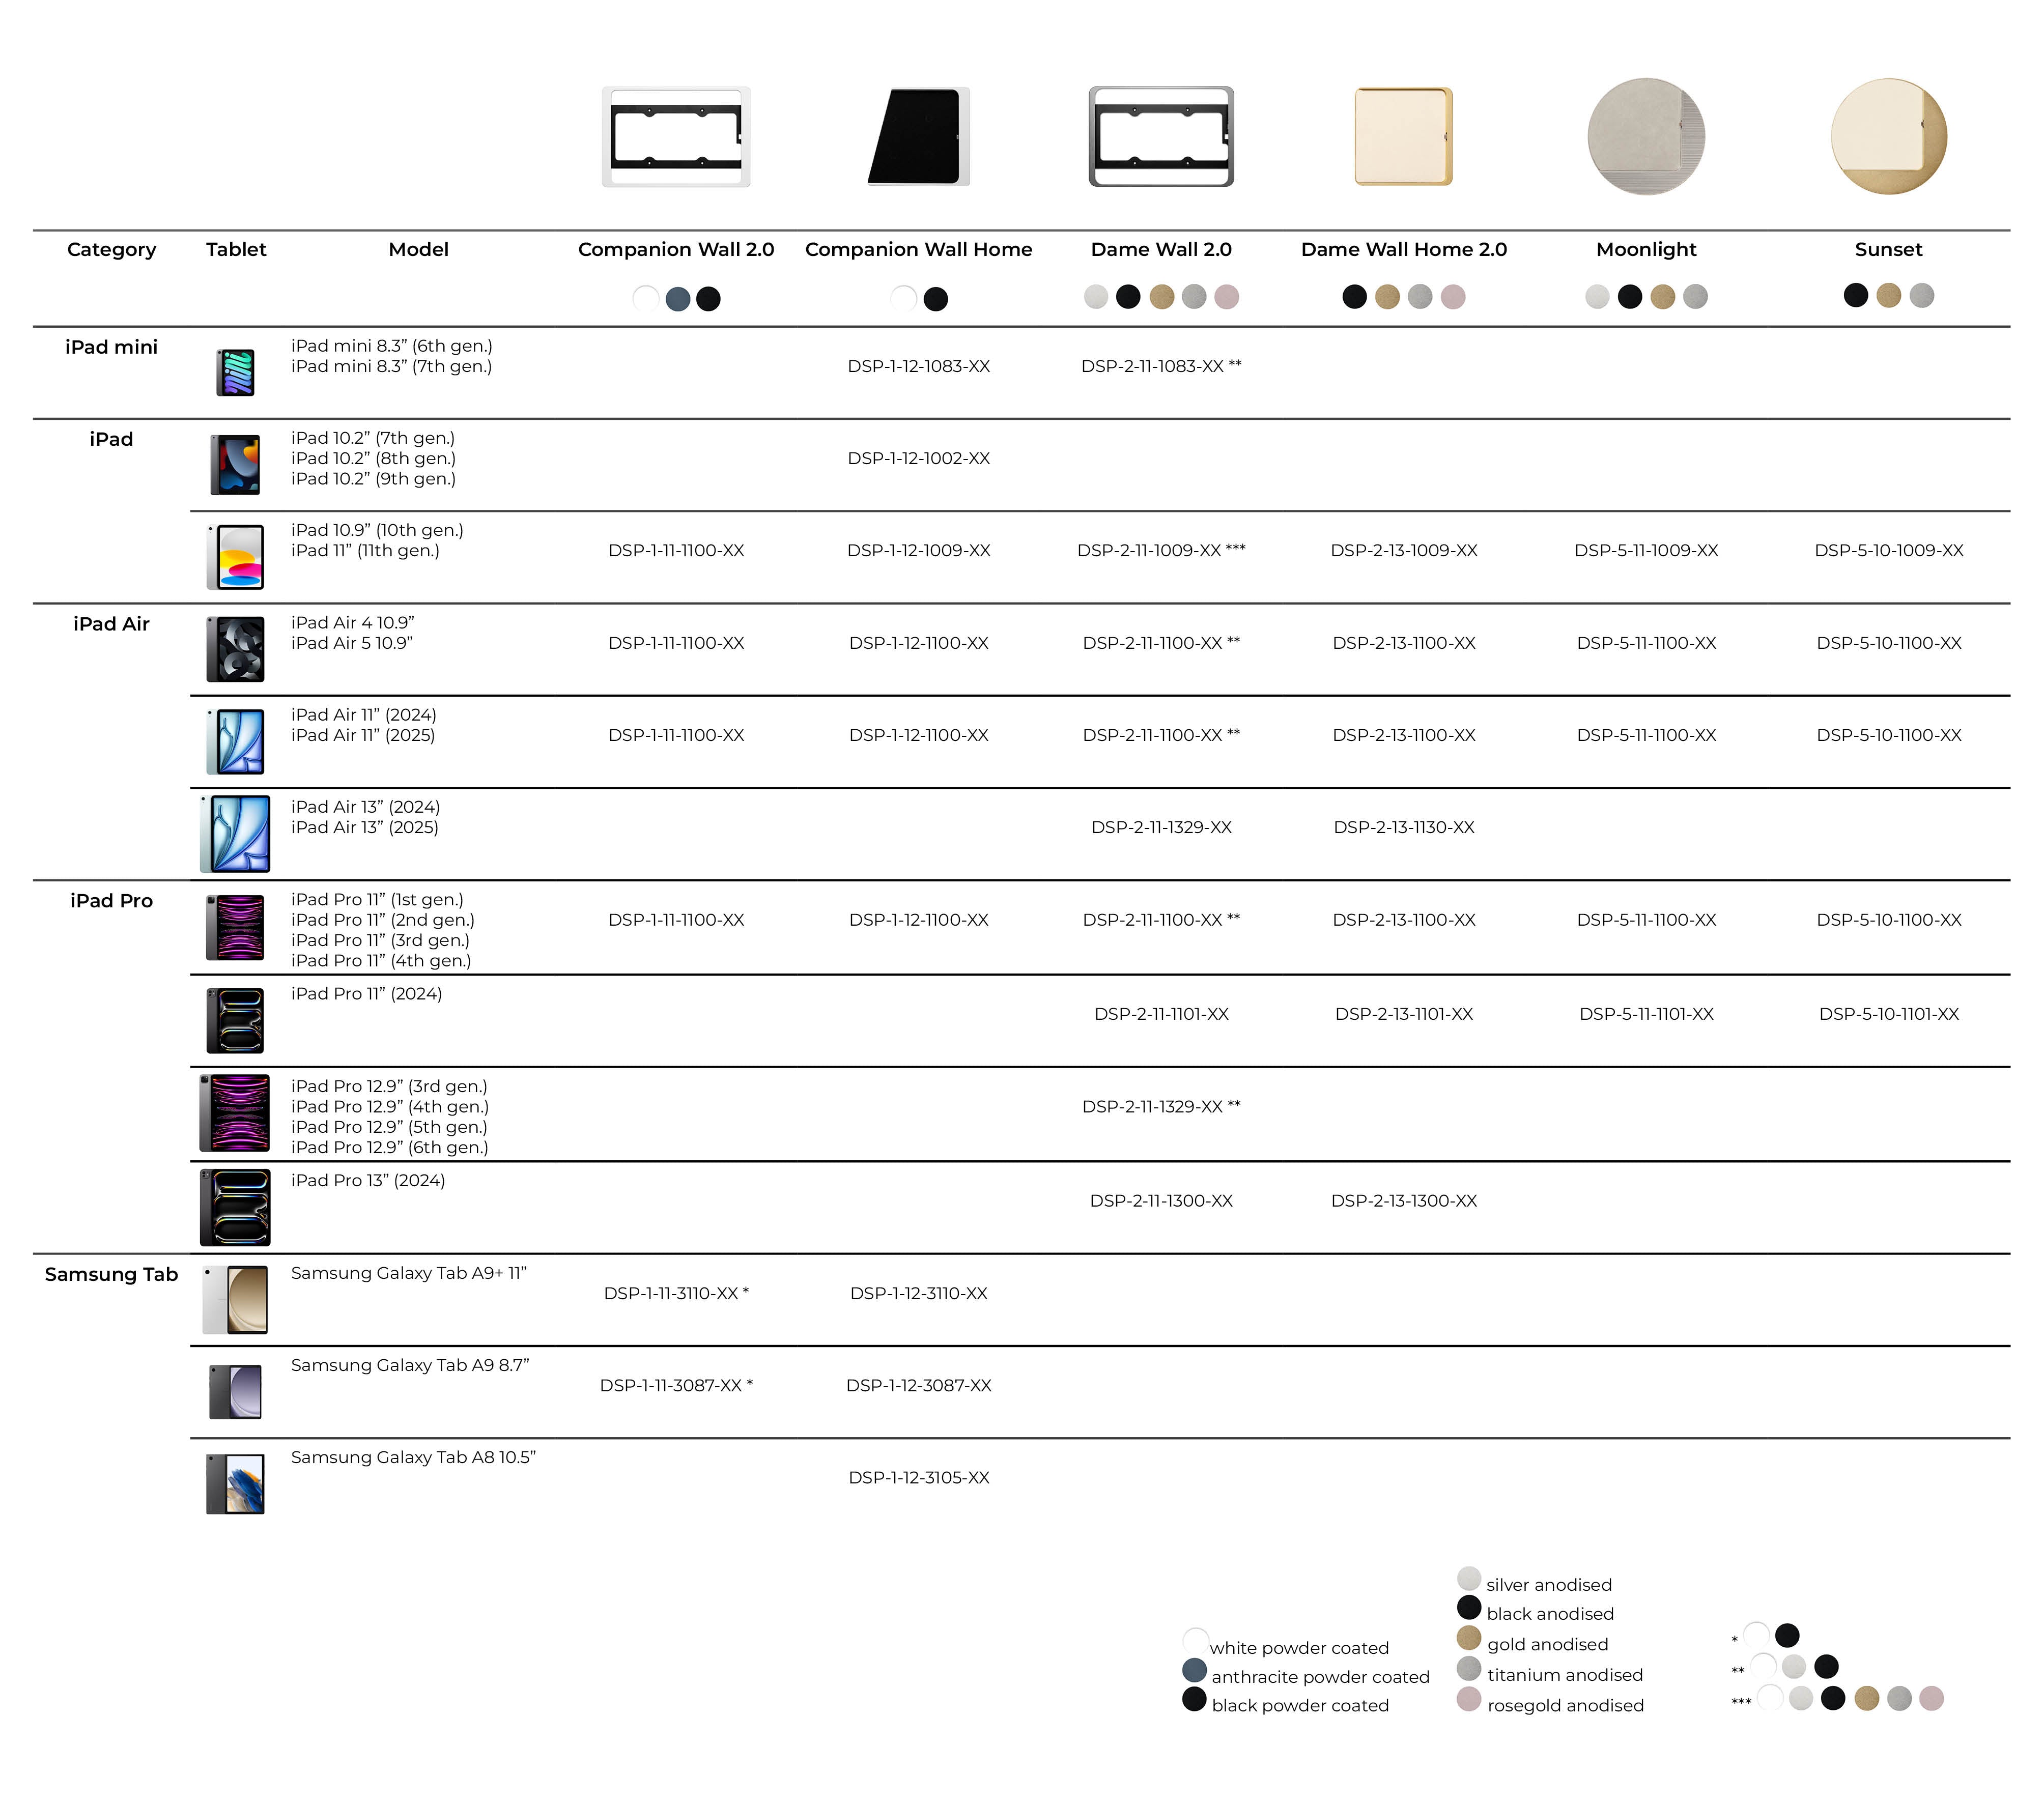Select the Dame Wall 2.0 frame image

(1161, 137)
